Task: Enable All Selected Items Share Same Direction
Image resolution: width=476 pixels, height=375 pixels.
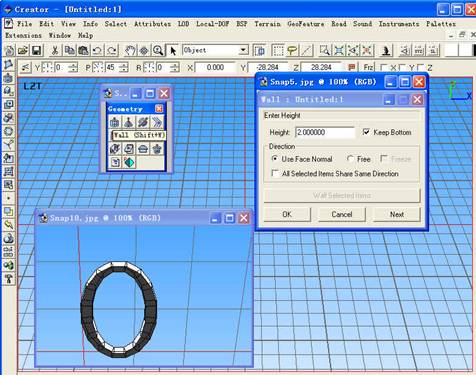Action: click(275, 174)
